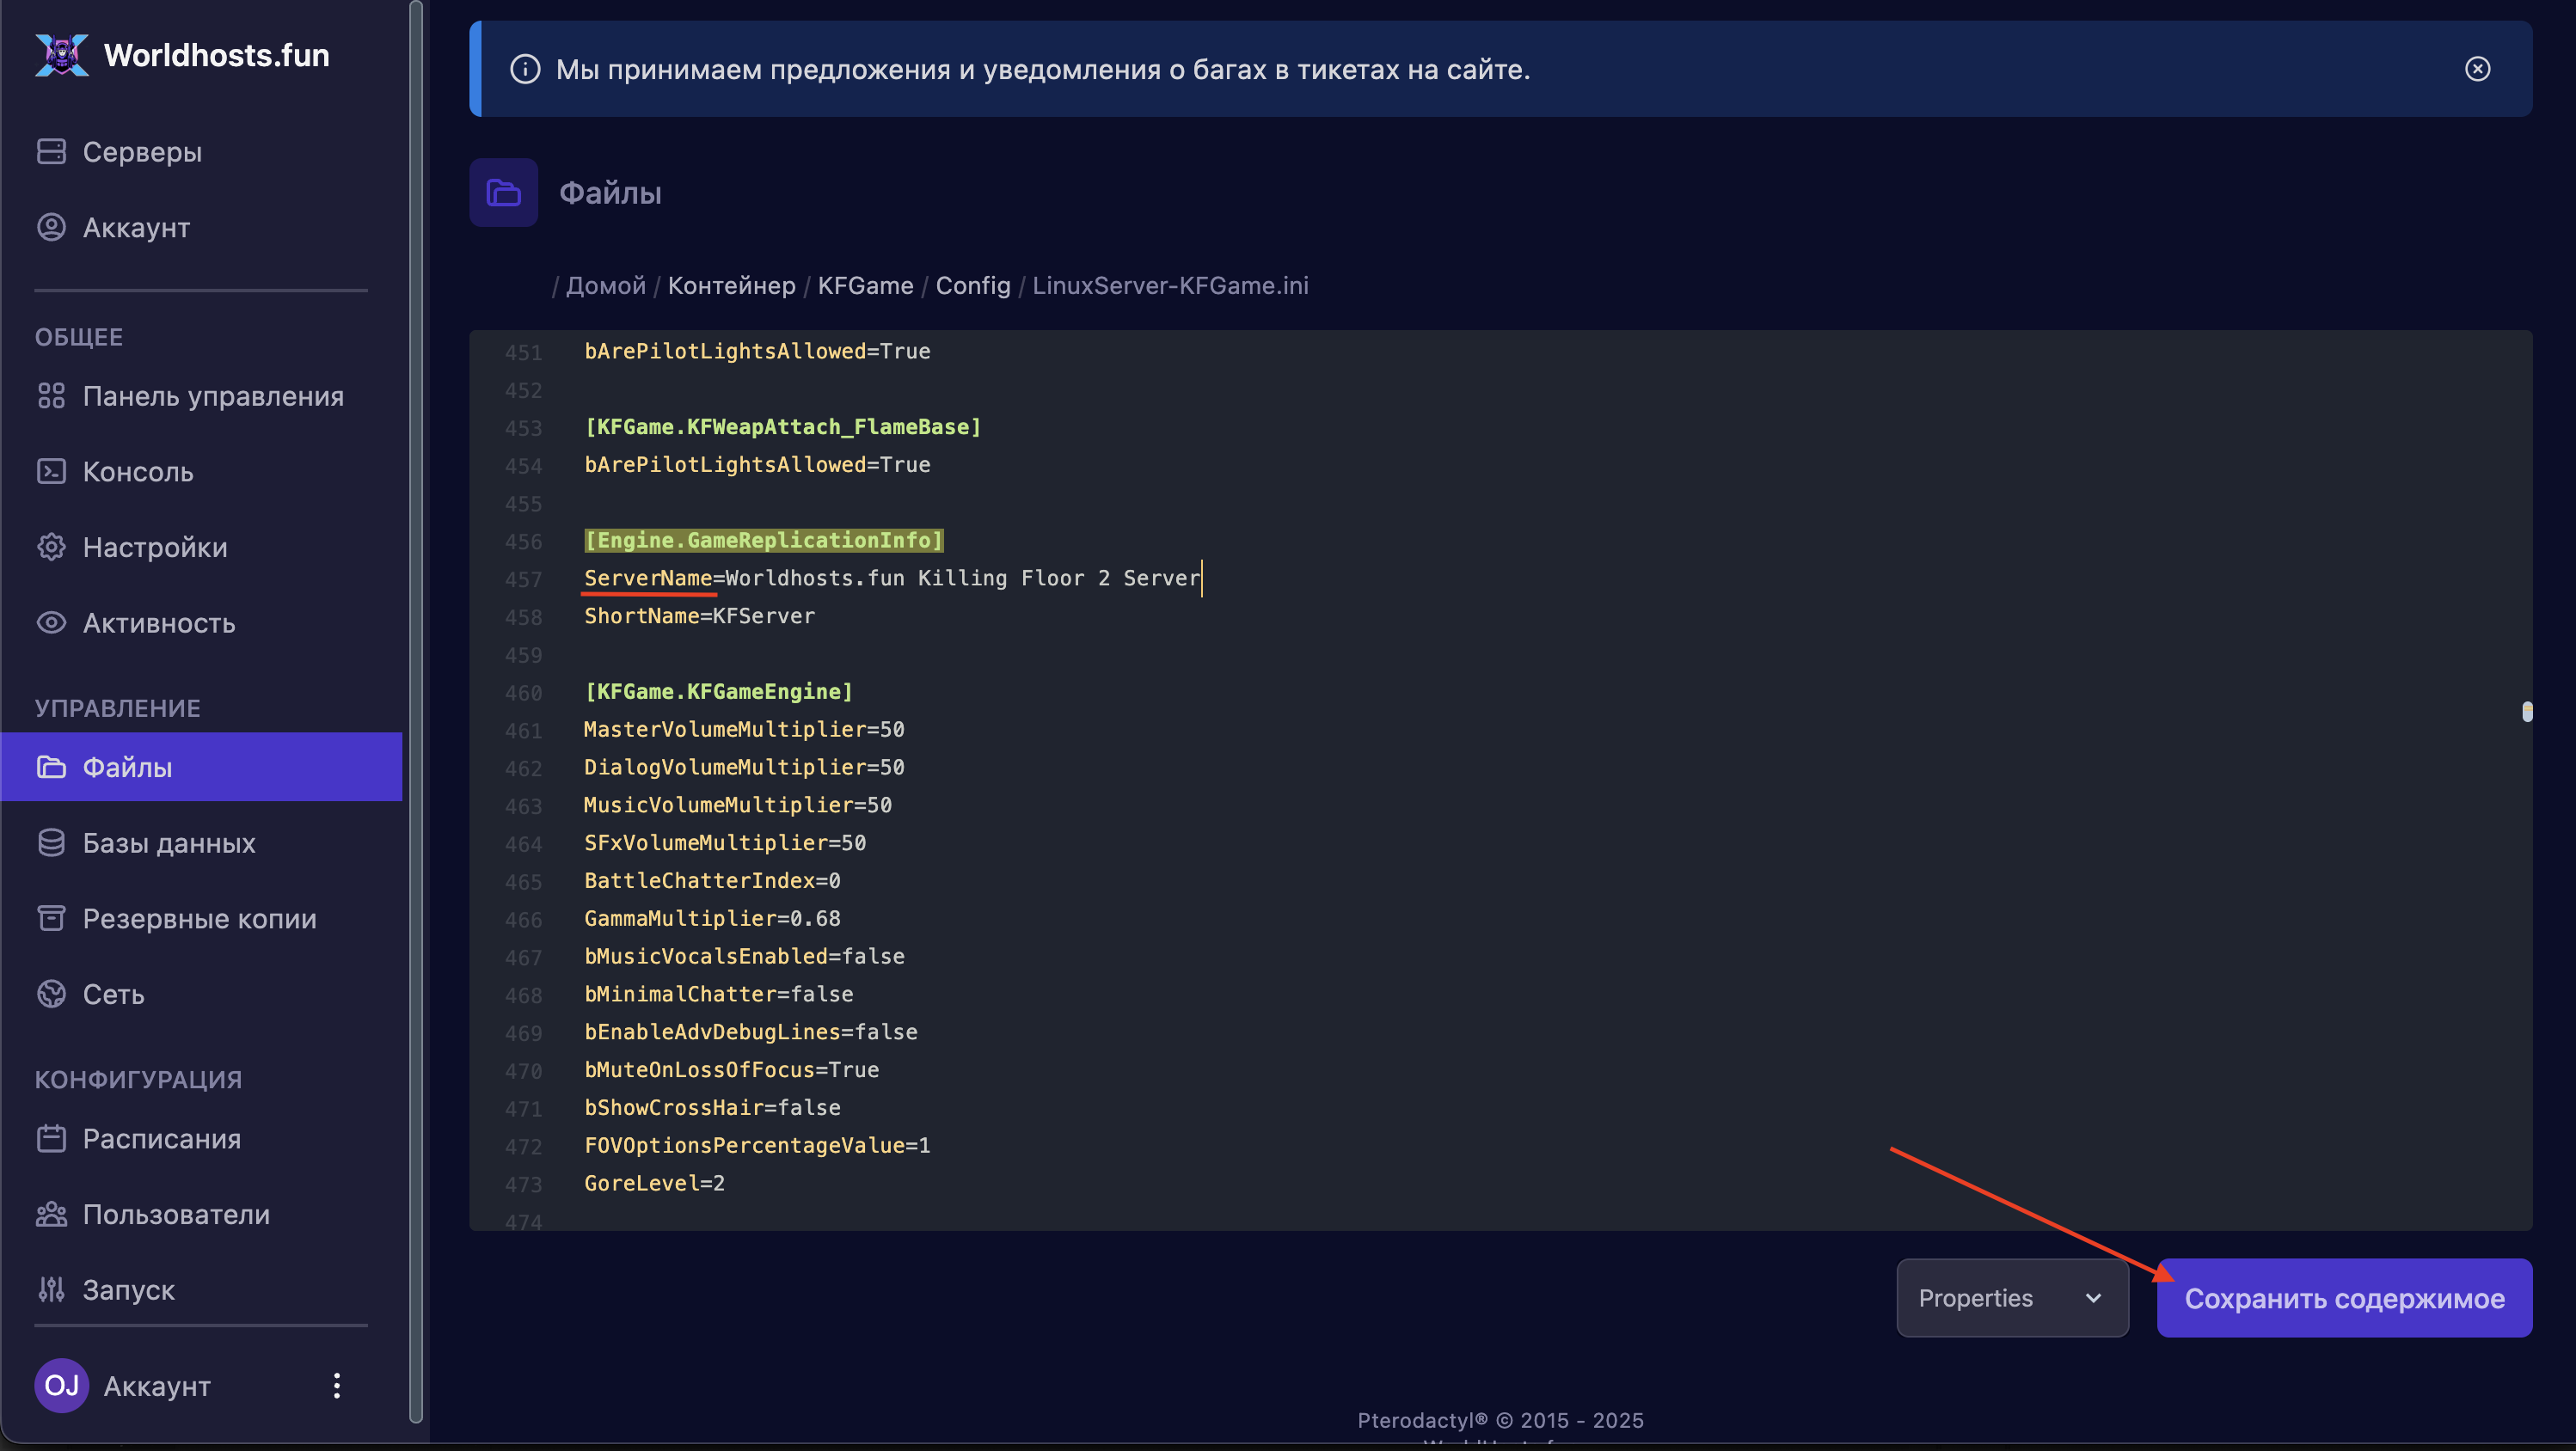The height and width of the screenshot is (1451, 2576).
Task: Open the Пользователи menu item
Action: point(176,1214)
